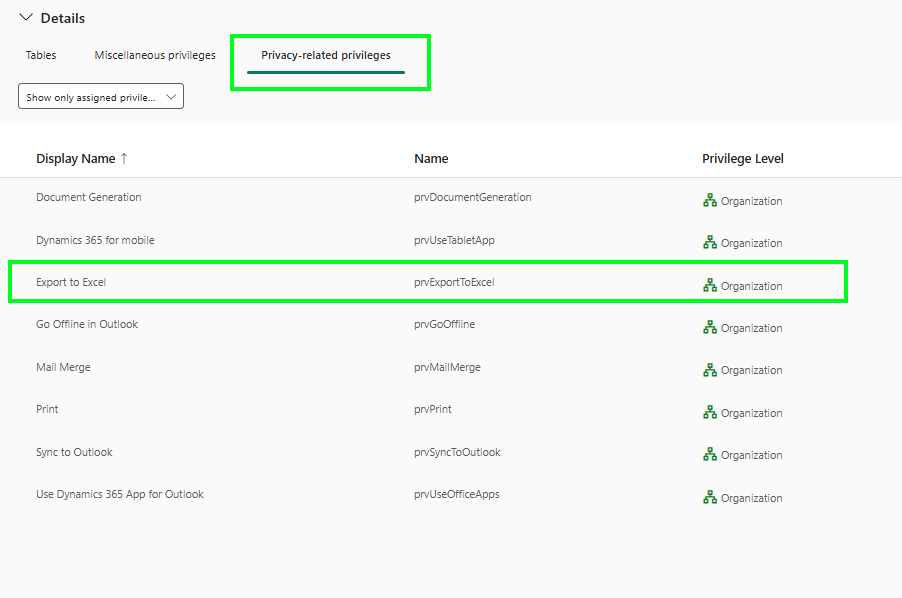Click Organization icon for Use Dynamics 365 App for Outlook

tap(710, 497)
